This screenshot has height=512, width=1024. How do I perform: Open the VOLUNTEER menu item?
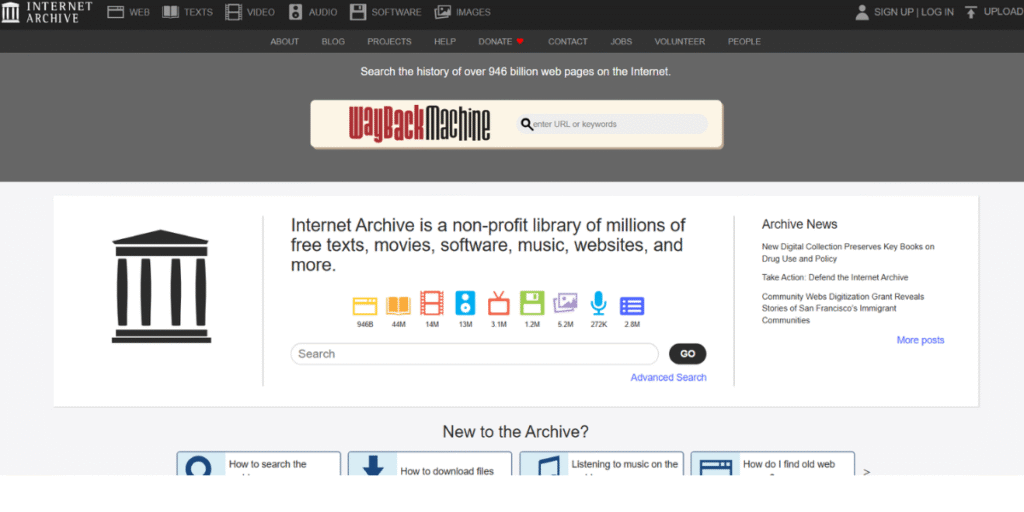click(680, 41)
